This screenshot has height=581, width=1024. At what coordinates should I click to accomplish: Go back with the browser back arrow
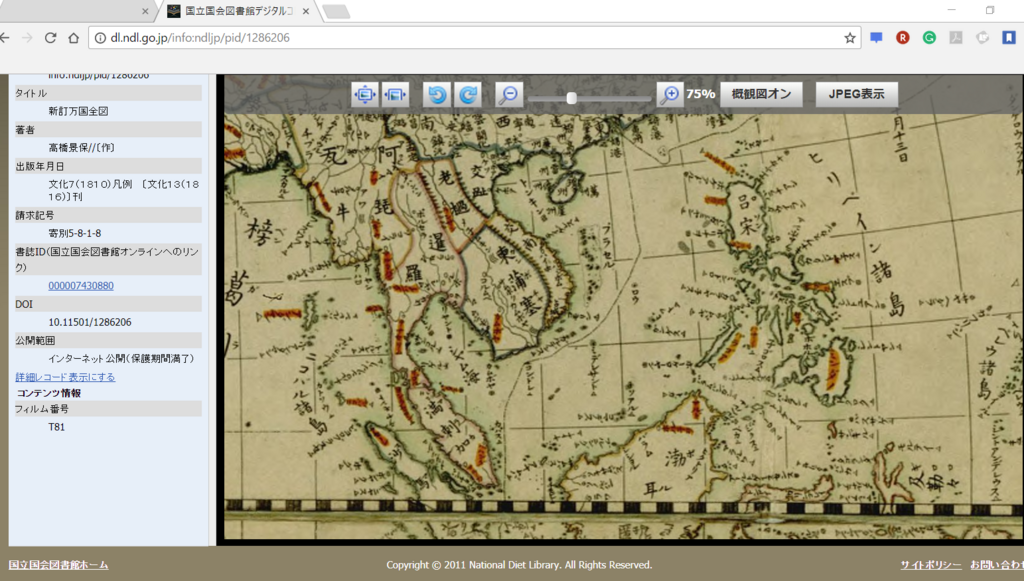click(5, 38)
